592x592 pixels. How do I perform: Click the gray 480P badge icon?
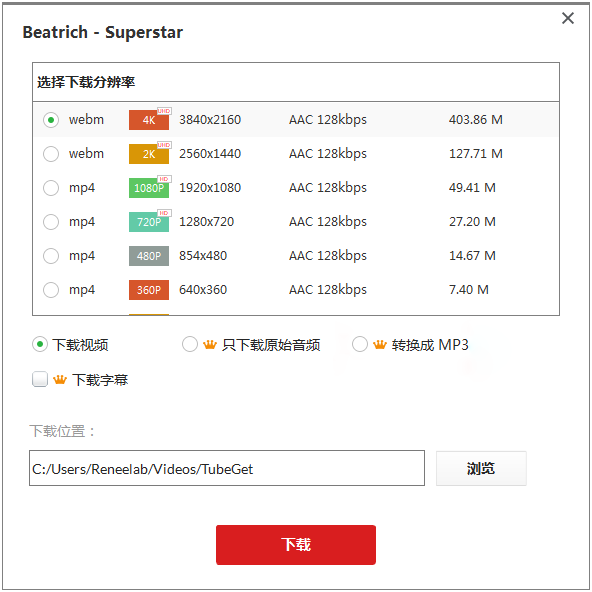coord(149,256)
